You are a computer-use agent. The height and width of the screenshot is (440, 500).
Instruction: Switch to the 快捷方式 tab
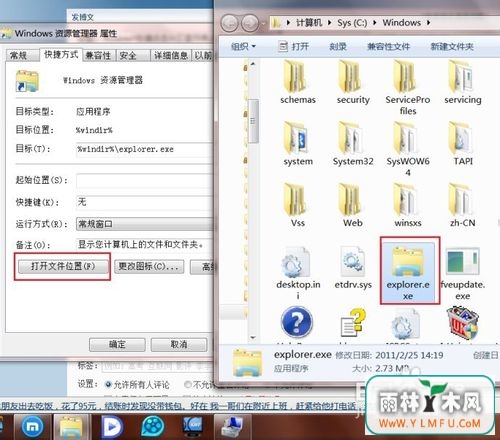[x=61, y=54]
